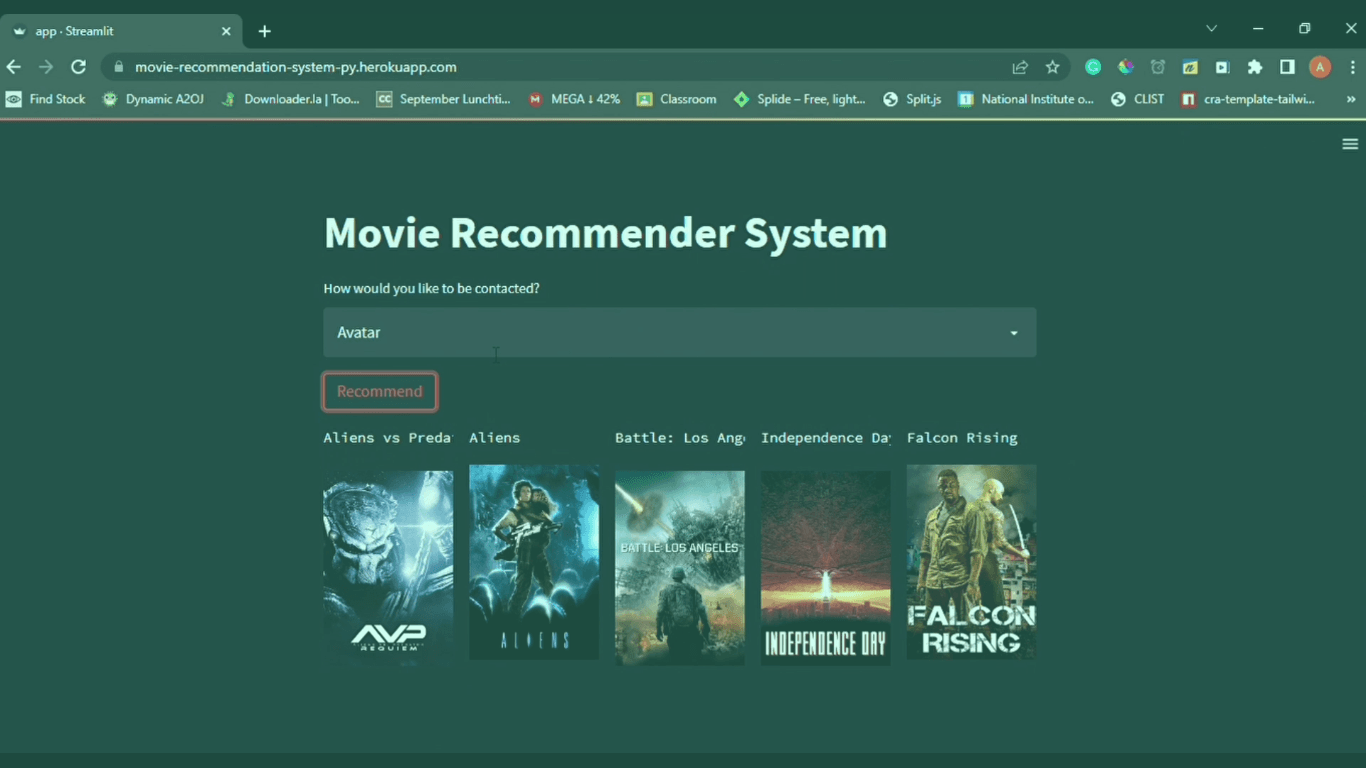
Task: Open a new browser tab
Action: tap(264, 31)
